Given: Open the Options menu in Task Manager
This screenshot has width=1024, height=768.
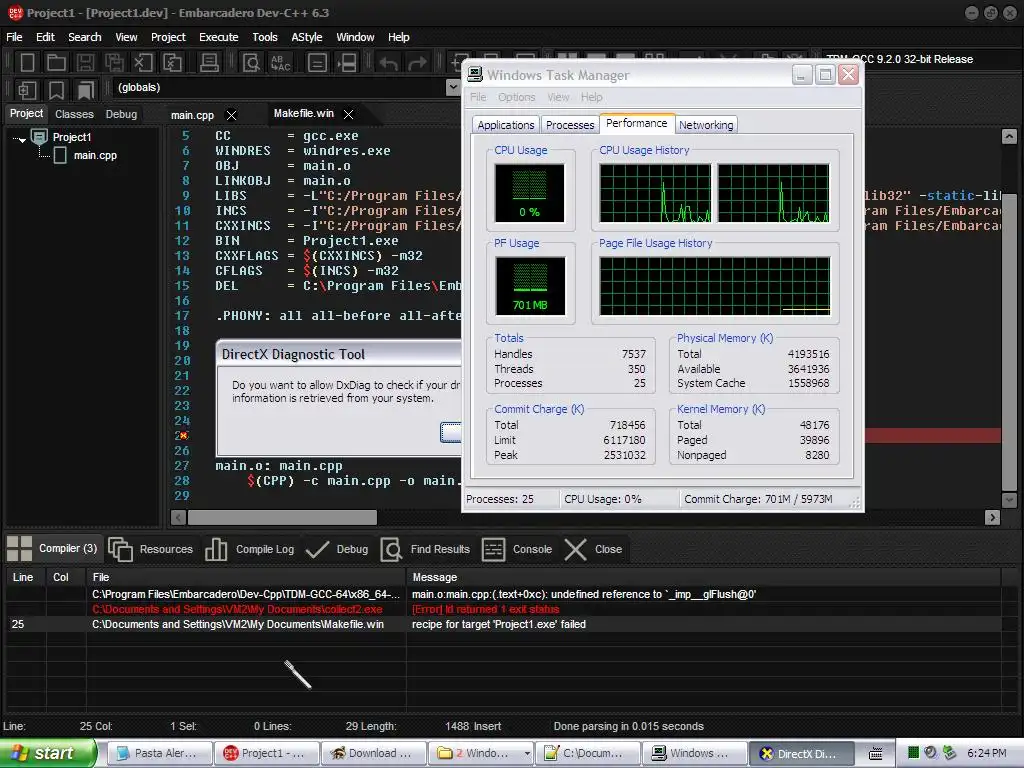Looking at the screenshot, I should coord(517,97).
